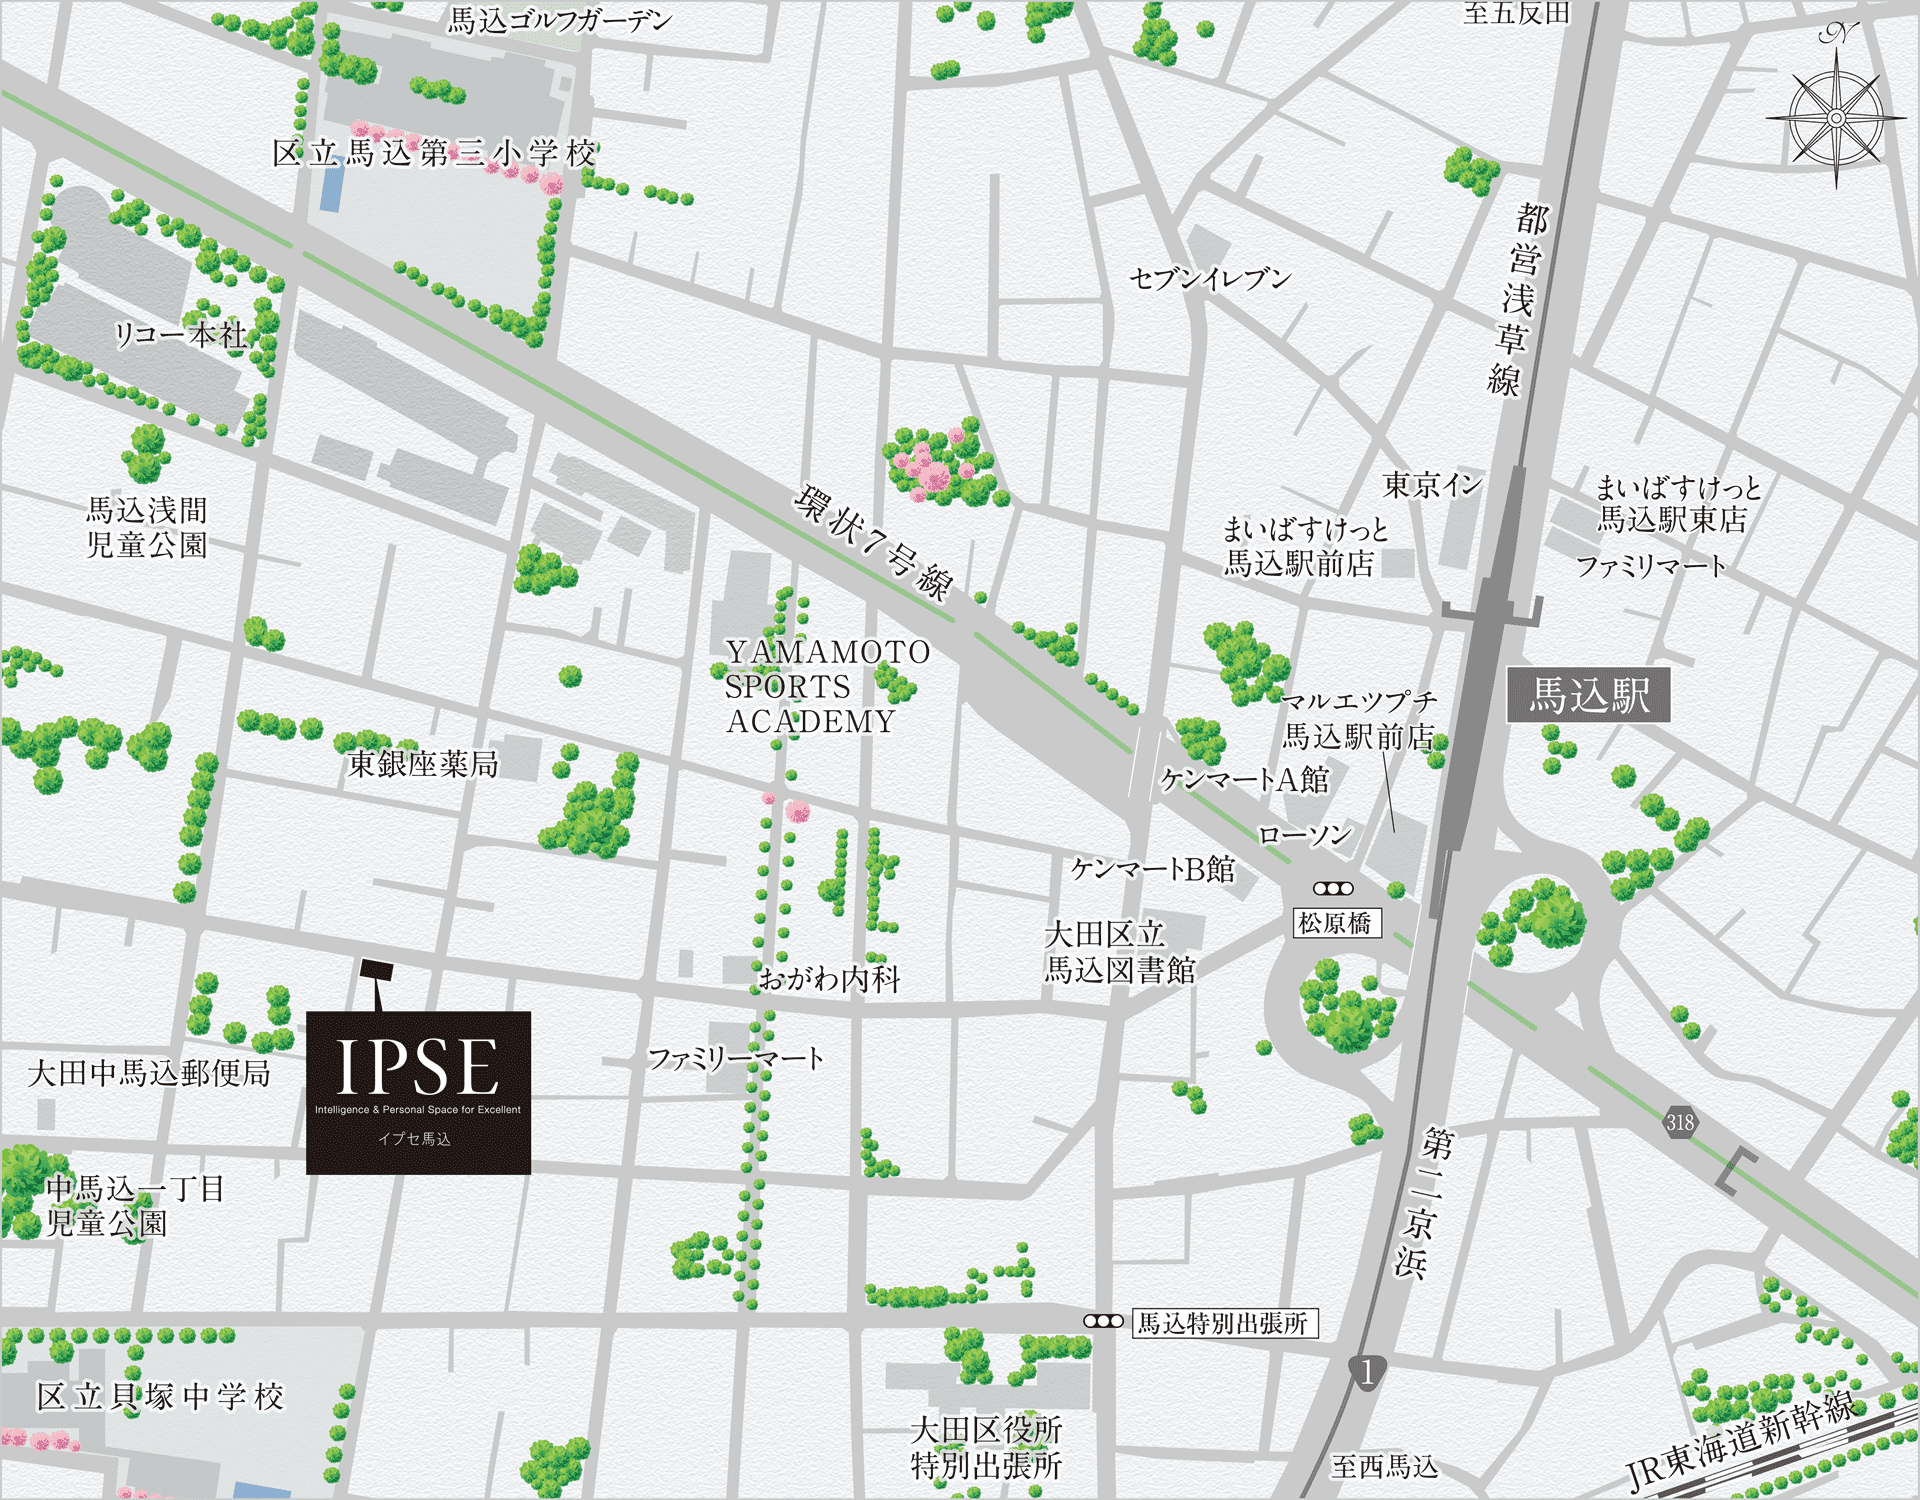1920x1500 pixels.
Task: Click the ファミリーマート label near IPSE
Action: pos(736,1058)
